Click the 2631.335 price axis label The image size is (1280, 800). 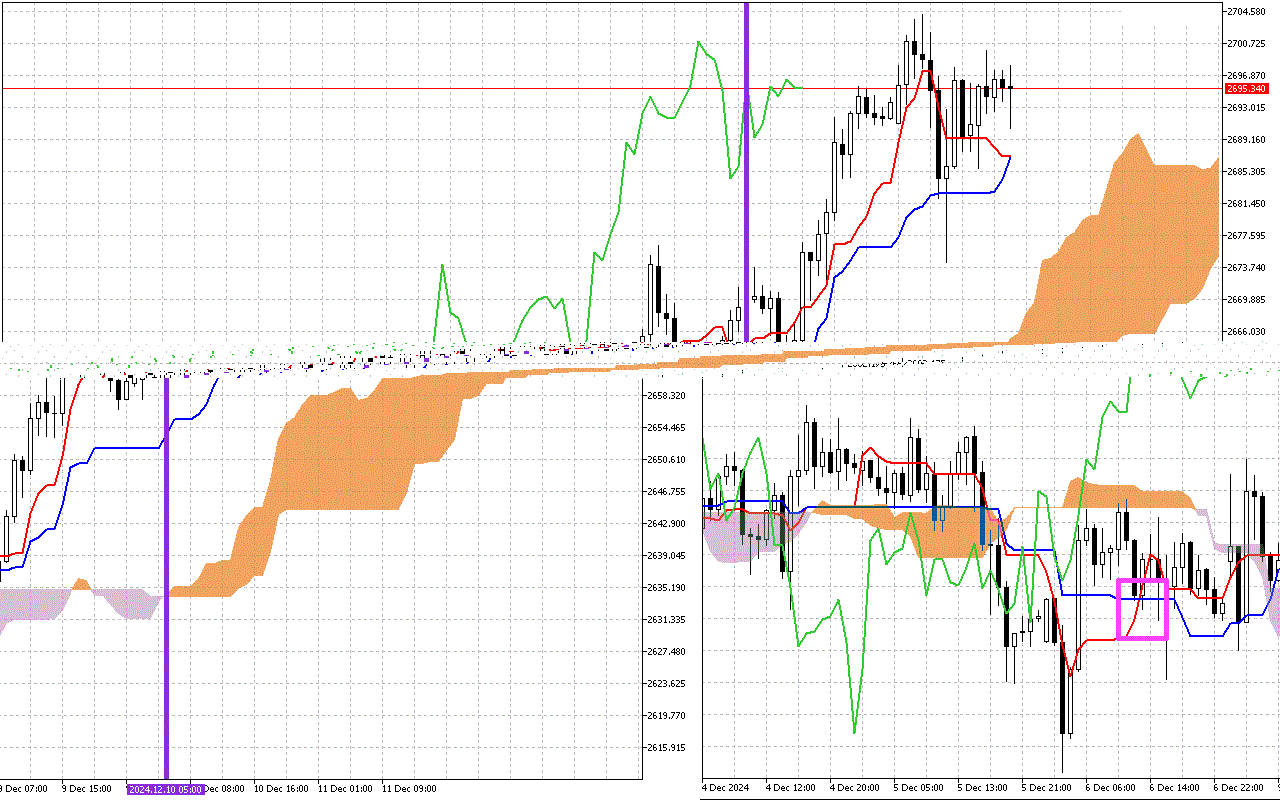[666, 620]
